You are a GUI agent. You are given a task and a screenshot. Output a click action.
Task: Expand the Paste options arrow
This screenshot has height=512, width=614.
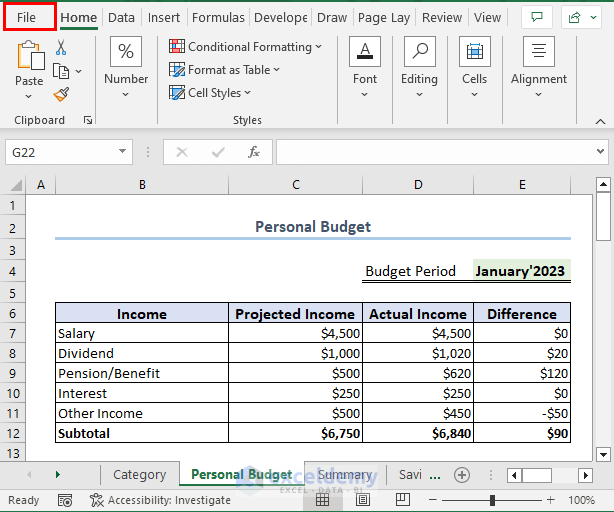[x=29, y=96]
